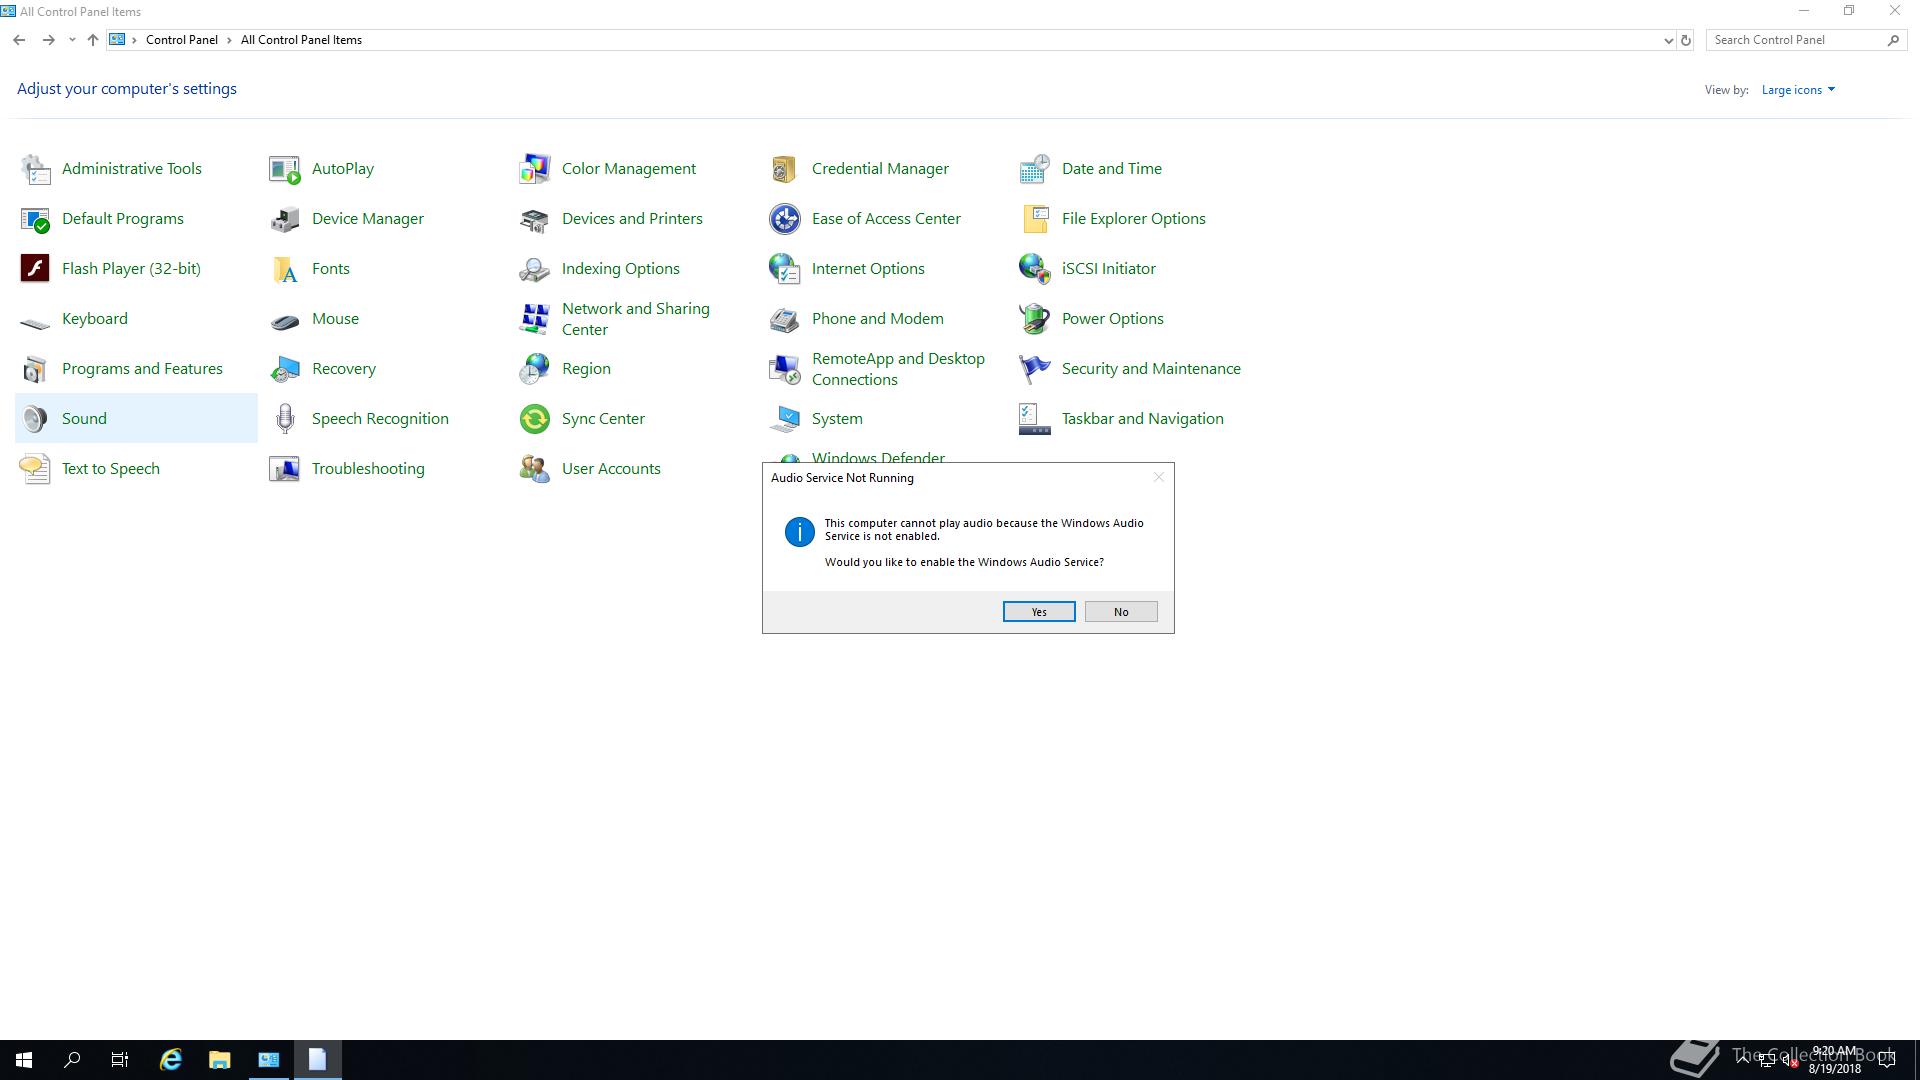Open the RemoteApp and Desktop Connections icon
This screenshot has height=1080, width=1920.
[x=785, y=369]
